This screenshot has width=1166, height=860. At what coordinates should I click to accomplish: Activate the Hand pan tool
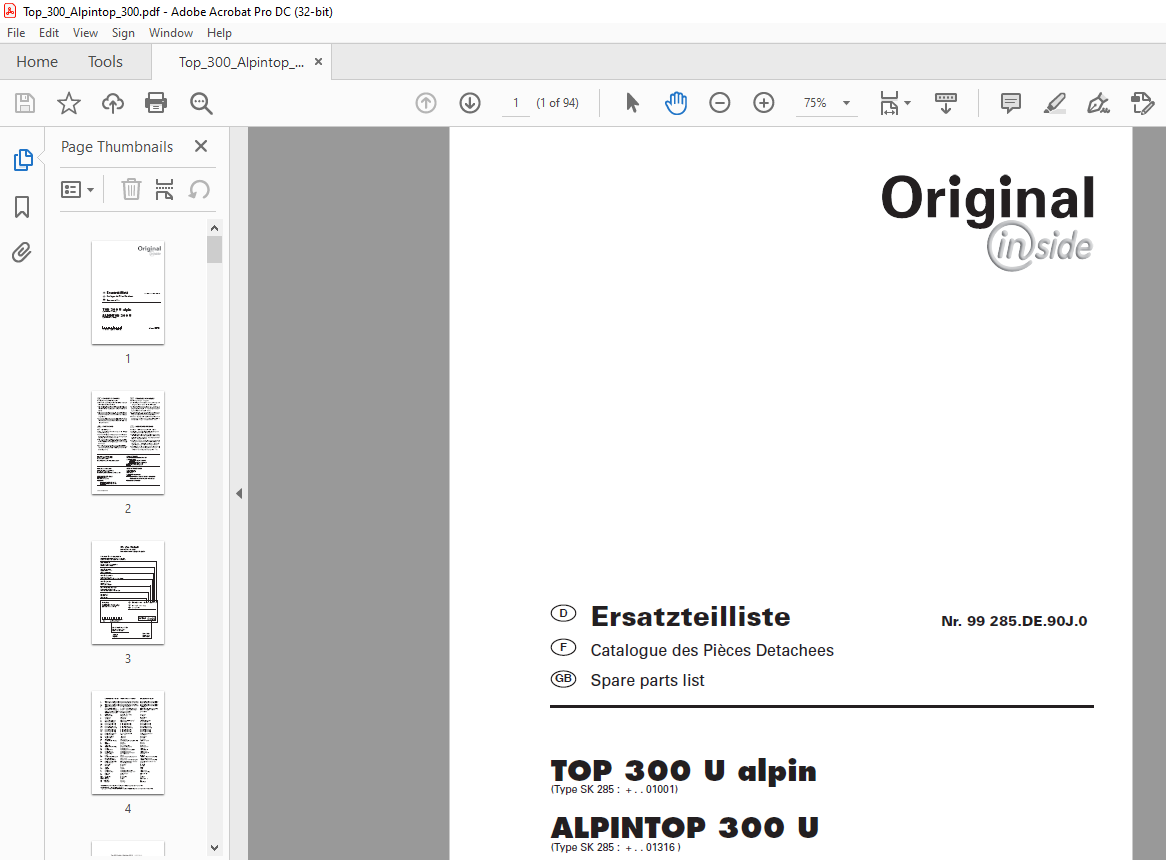click(x=676, y=103)
